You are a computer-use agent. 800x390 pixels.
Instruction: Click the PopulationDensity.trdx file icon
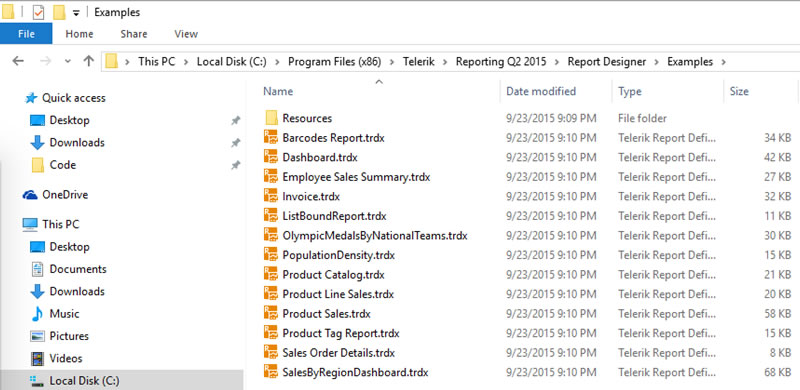(270, 255)
